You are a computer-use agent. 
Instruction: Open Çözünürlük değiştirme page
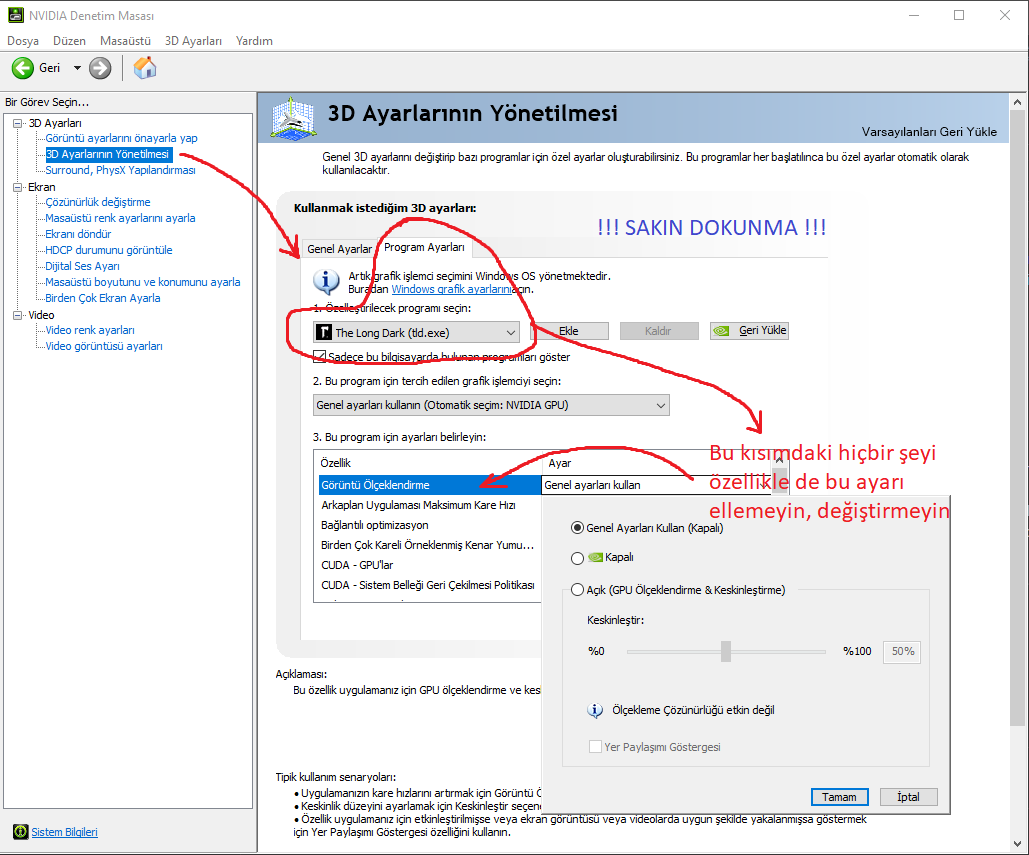coord(98,202)
